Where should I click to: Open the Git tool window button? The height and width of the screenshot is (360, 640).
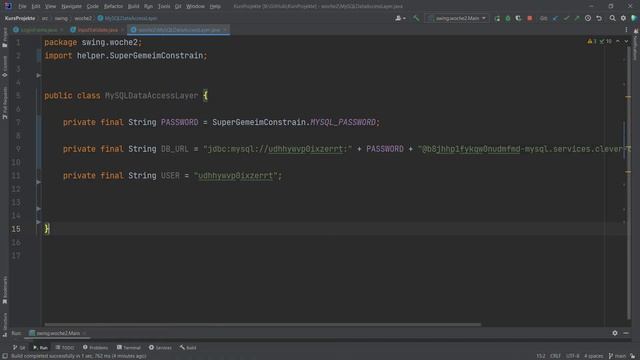[x=19, y=348]
